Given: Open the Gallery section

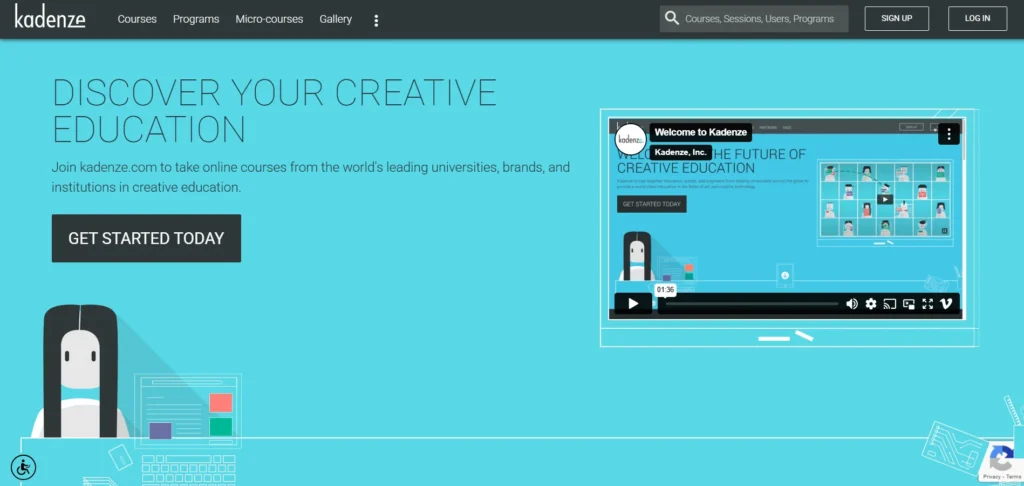Looking at the screenshot, I should point(335,19).
